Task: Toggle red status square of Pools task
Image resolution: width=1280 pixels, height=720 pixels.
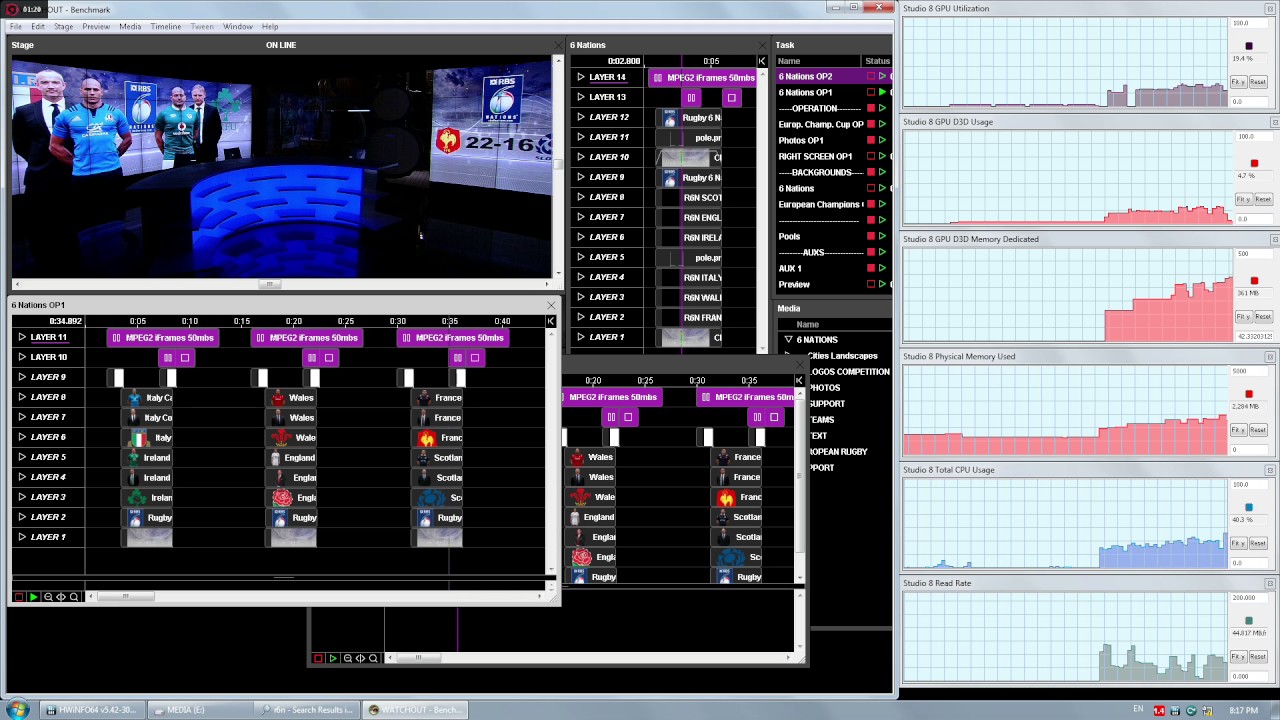Action: (870, 237)
